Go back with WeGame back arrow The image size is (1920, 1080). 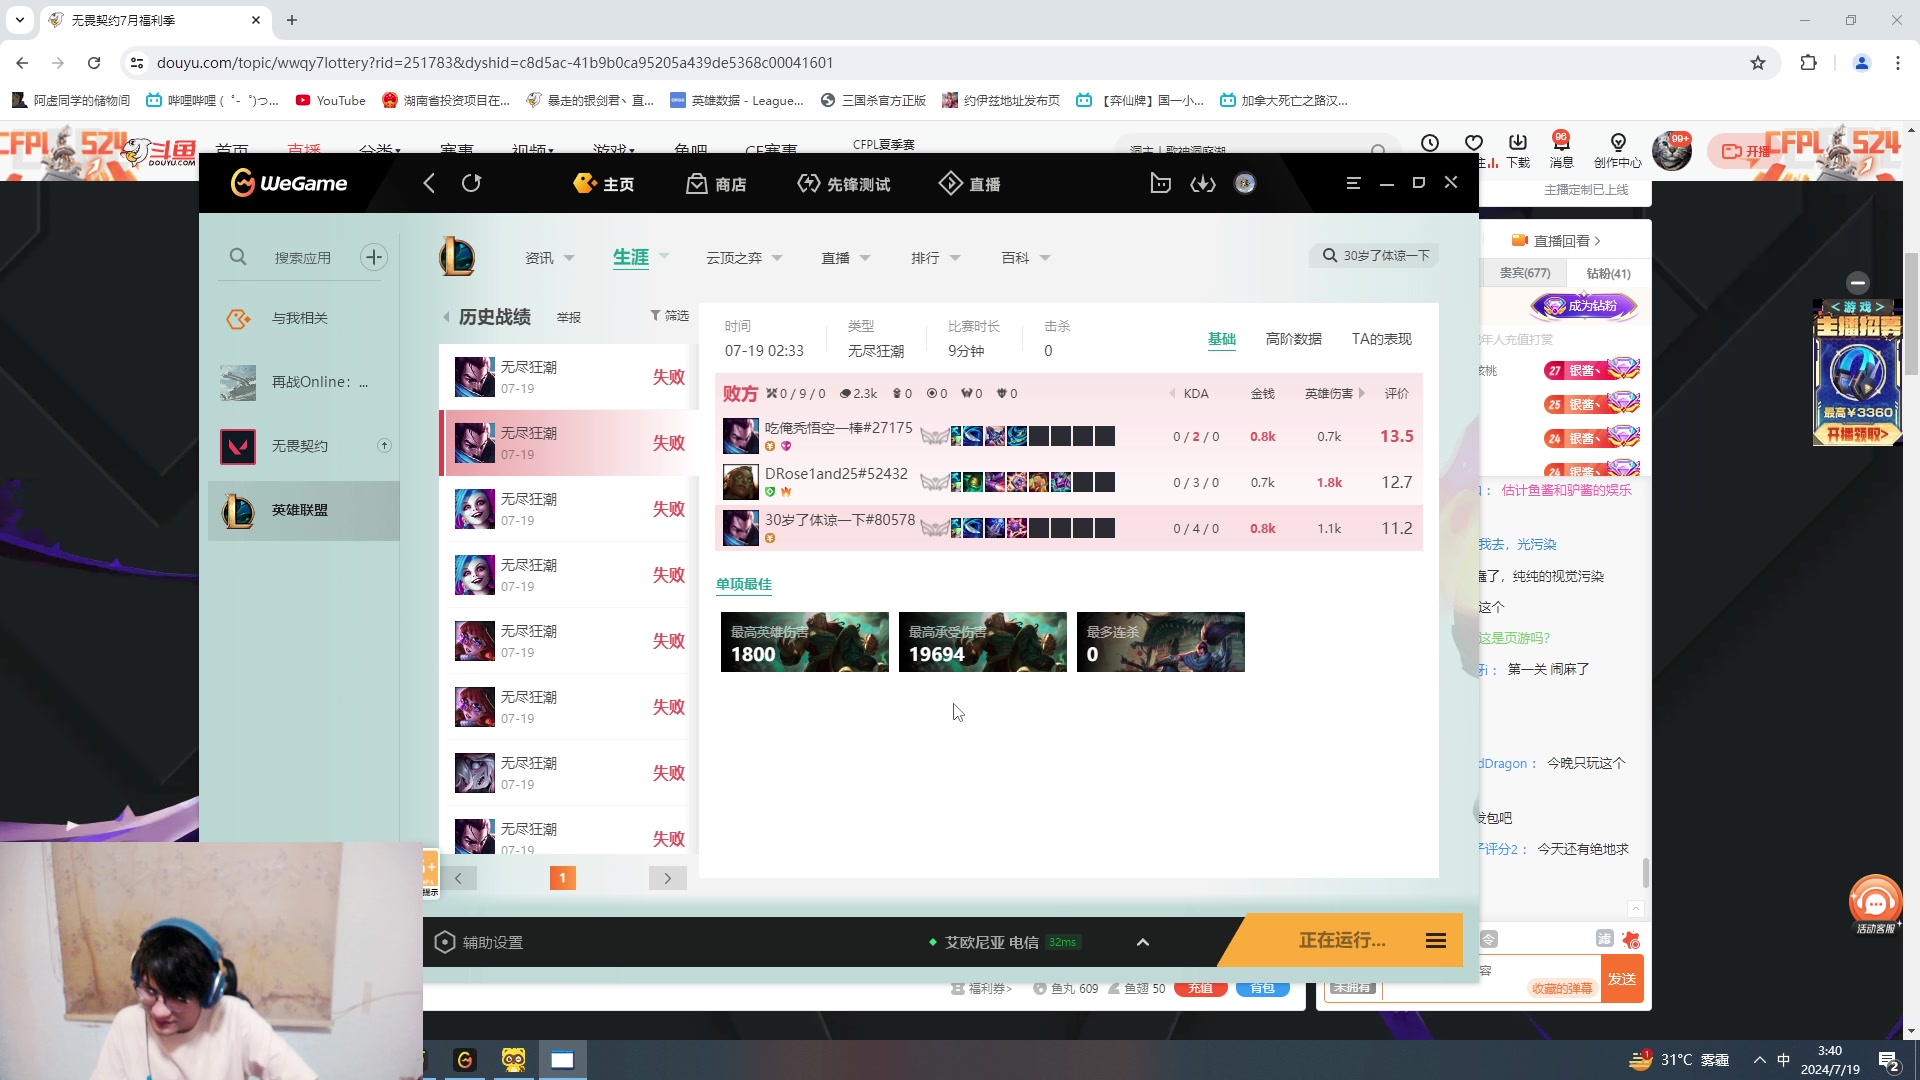click(429, 183)
